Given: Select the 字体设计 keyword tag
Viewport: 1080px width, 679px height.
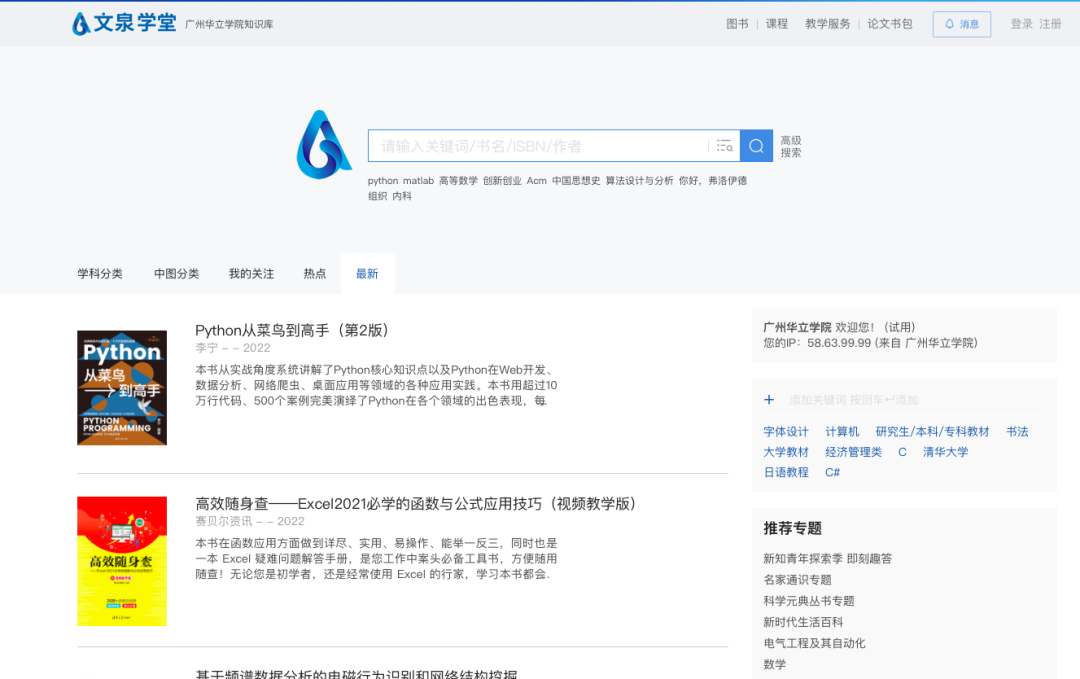Looking at the screenshot, I should tap(786, 432).
